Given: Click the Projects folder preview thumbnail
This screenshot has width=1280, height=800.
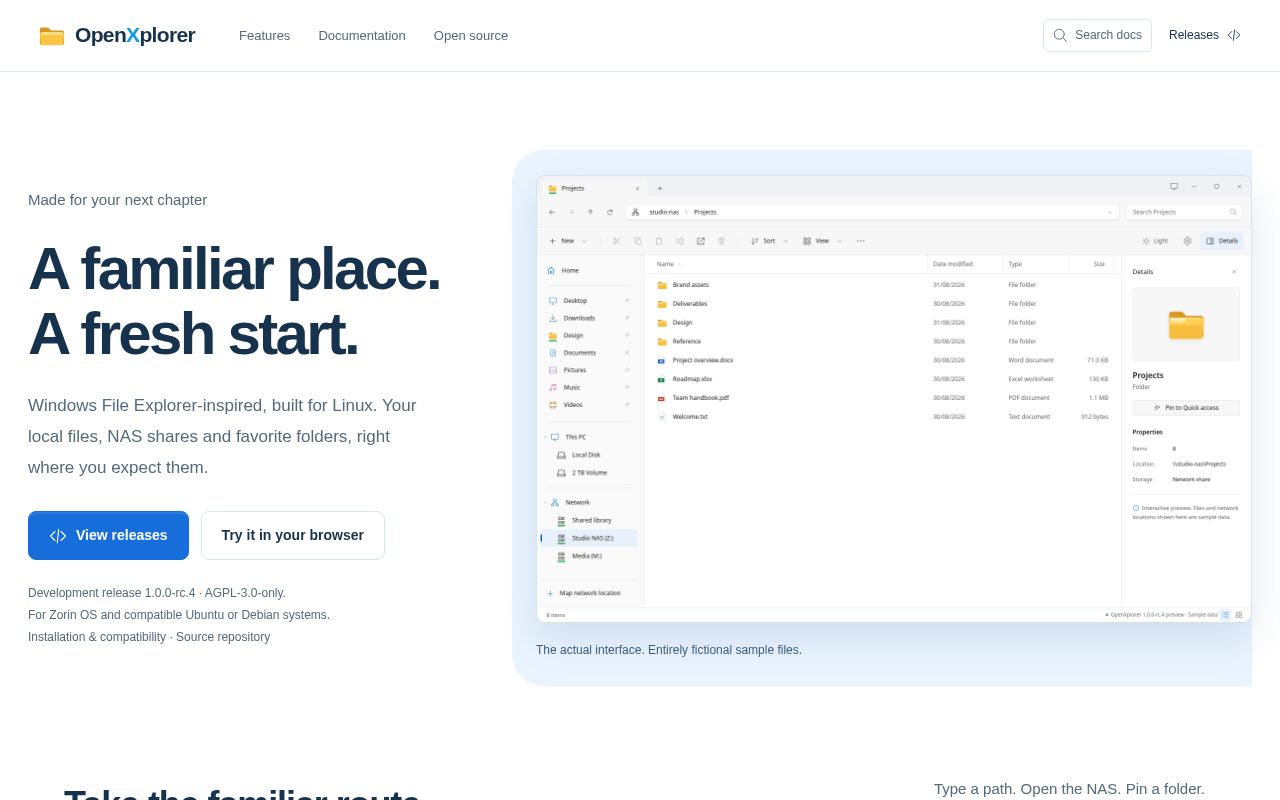Looking at the screenshot, I should click(1186, 324).
